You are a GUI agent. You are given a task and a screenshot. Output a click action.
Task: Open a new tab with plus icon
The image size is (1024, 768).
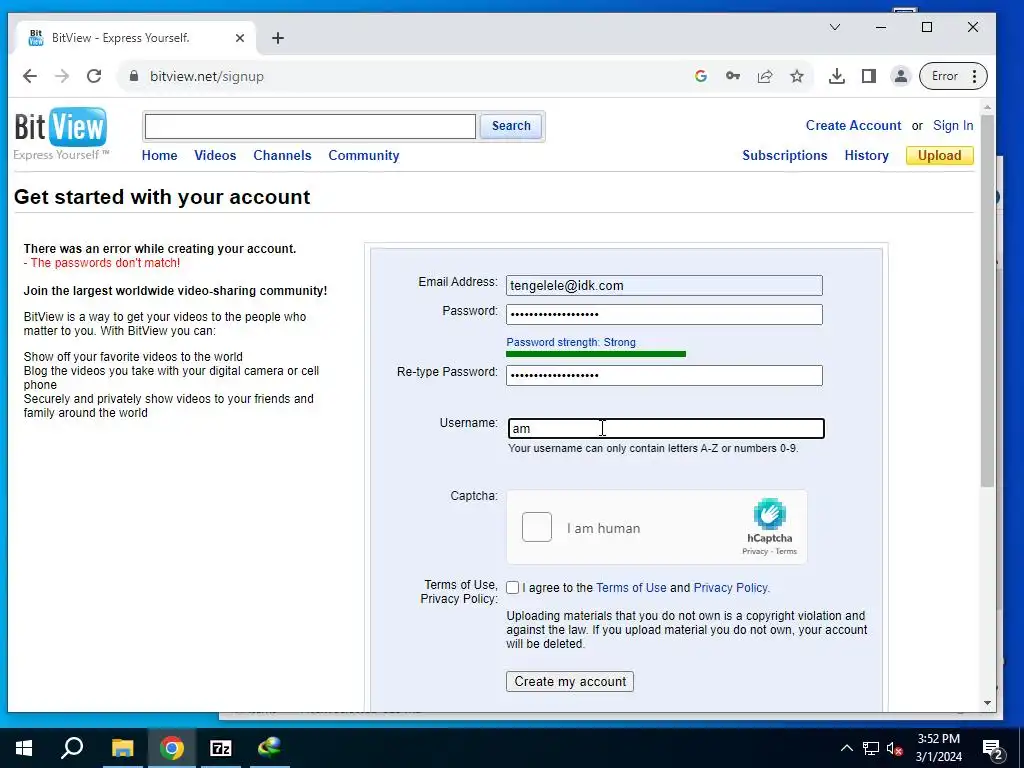(278, 38)
